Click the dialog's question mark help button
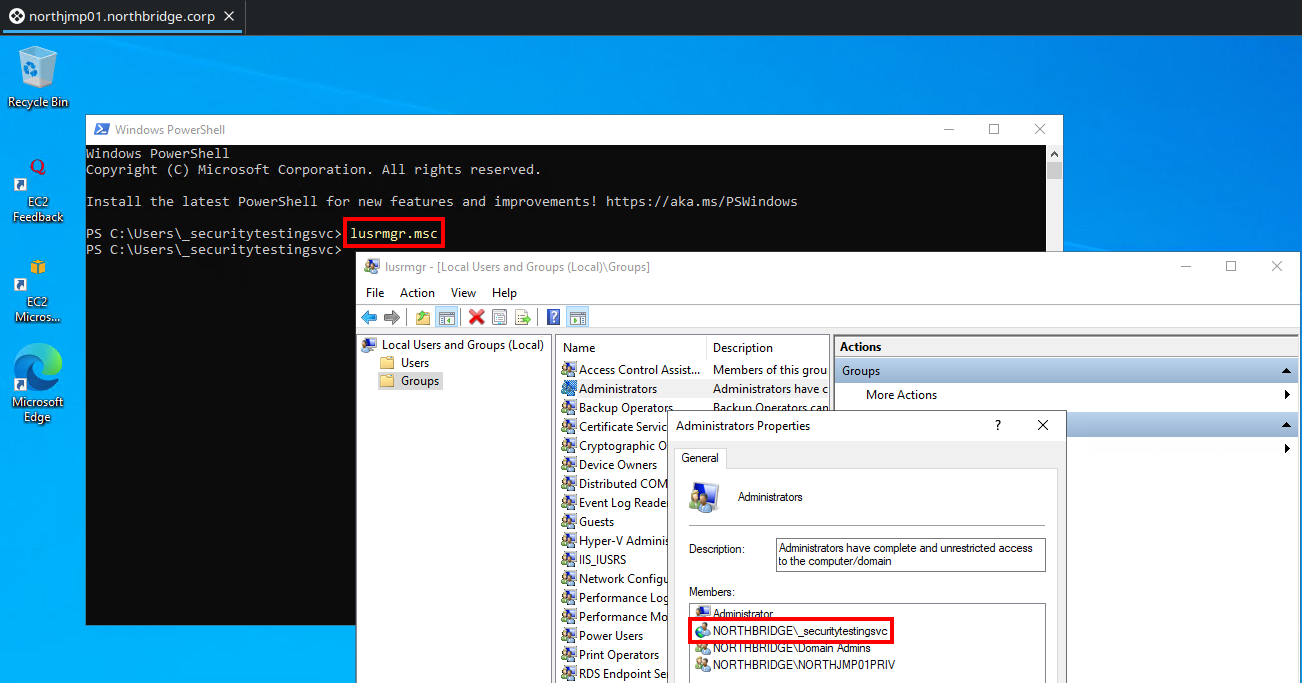The image size is (1302, 683). tap(997, 426)
